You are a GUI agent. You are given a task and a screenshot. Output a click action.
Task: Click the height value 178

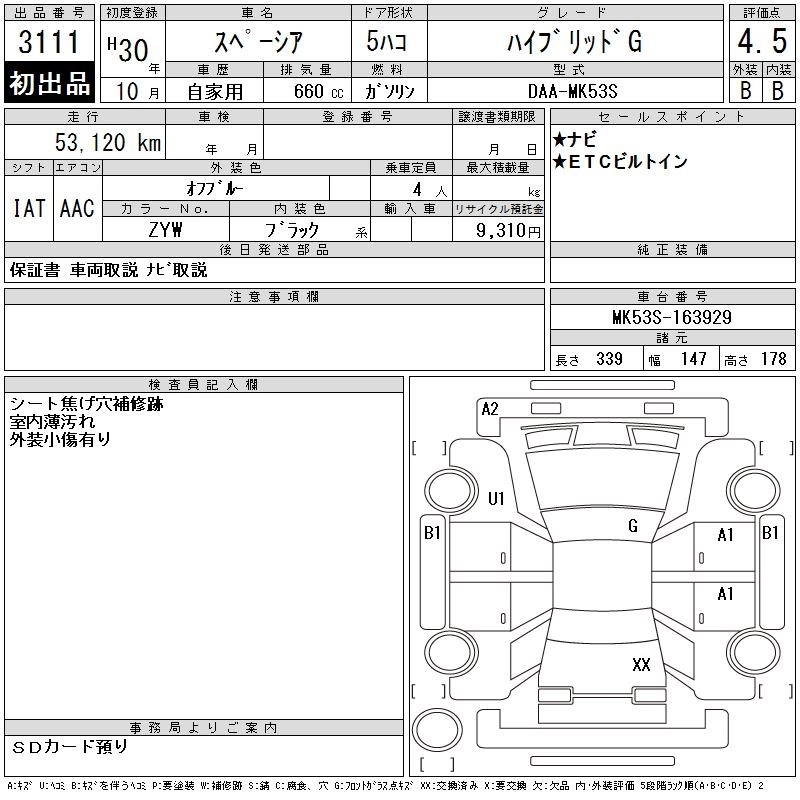pyautogui.click(x=773, y=359)
